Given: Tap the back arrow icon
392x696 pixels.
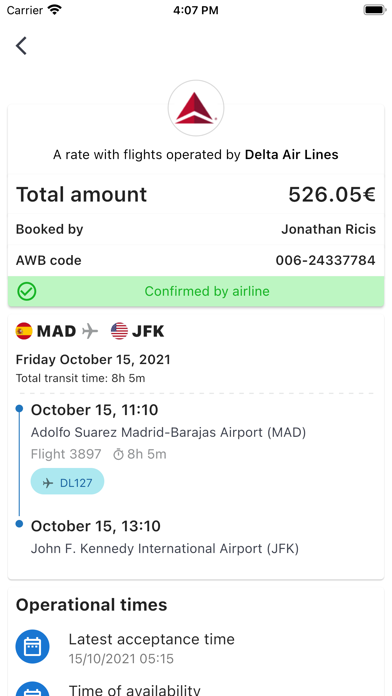Looking at the screenshot, I should 21,46.
